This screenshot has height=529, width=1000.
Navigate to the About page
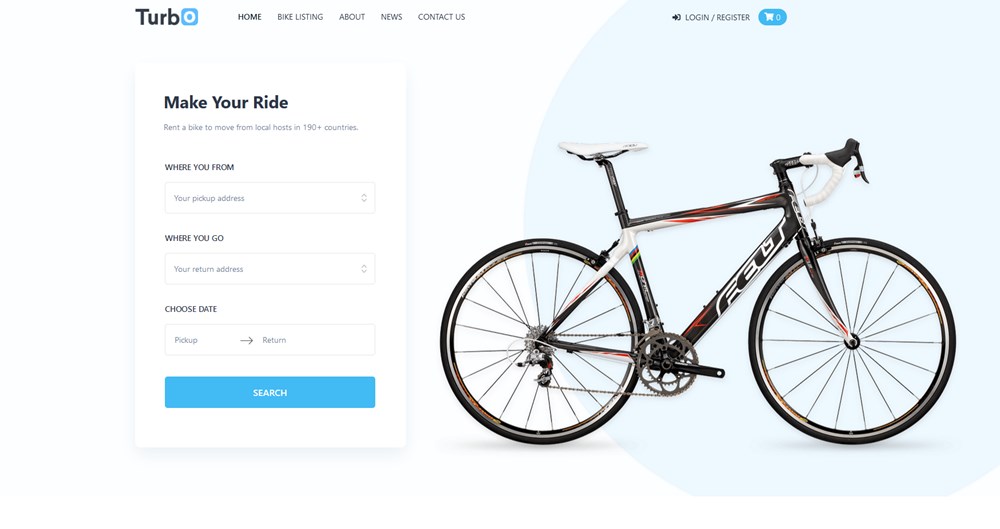click(351, 17)
